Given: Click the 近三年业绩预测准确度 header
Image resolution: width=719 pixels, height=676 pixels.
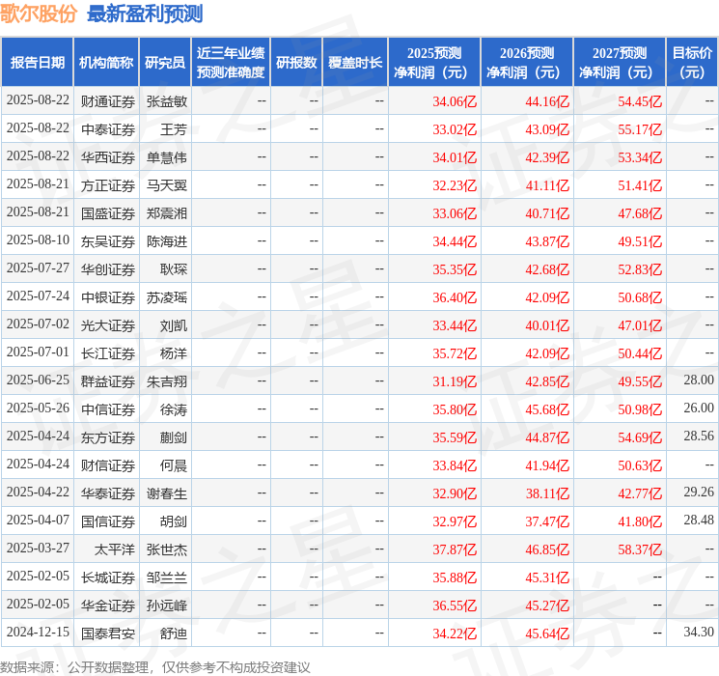Looking at the screenshot, I should pyautogui.click(x=231, y=62).
